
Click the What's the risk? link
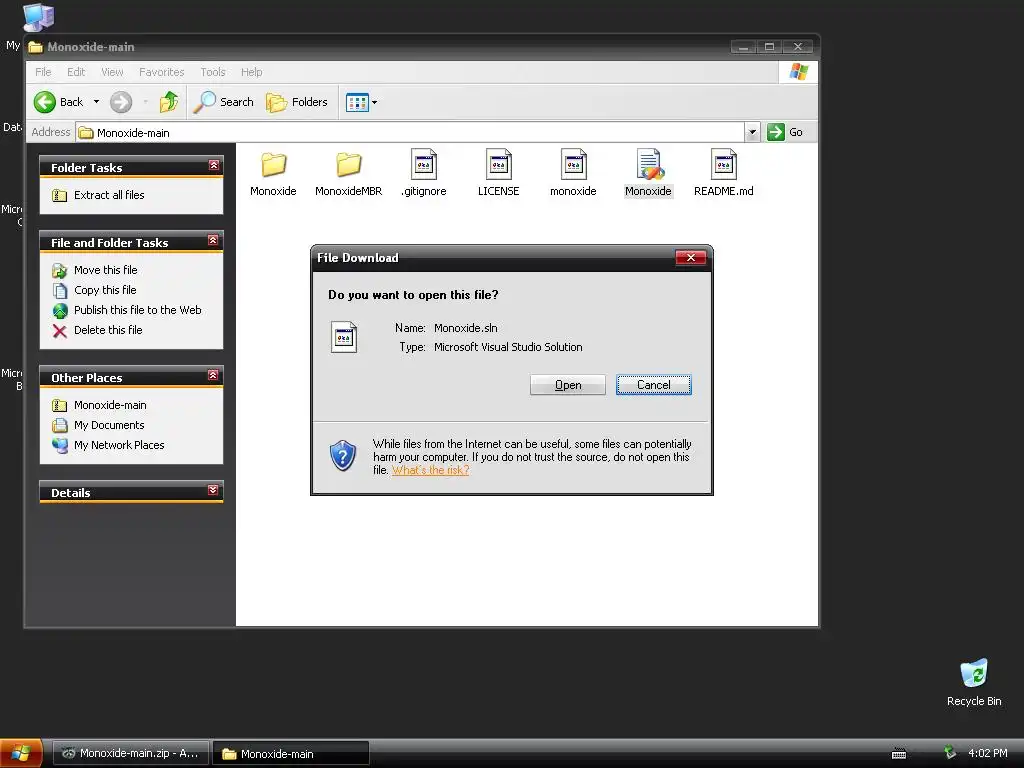point(430,470)
